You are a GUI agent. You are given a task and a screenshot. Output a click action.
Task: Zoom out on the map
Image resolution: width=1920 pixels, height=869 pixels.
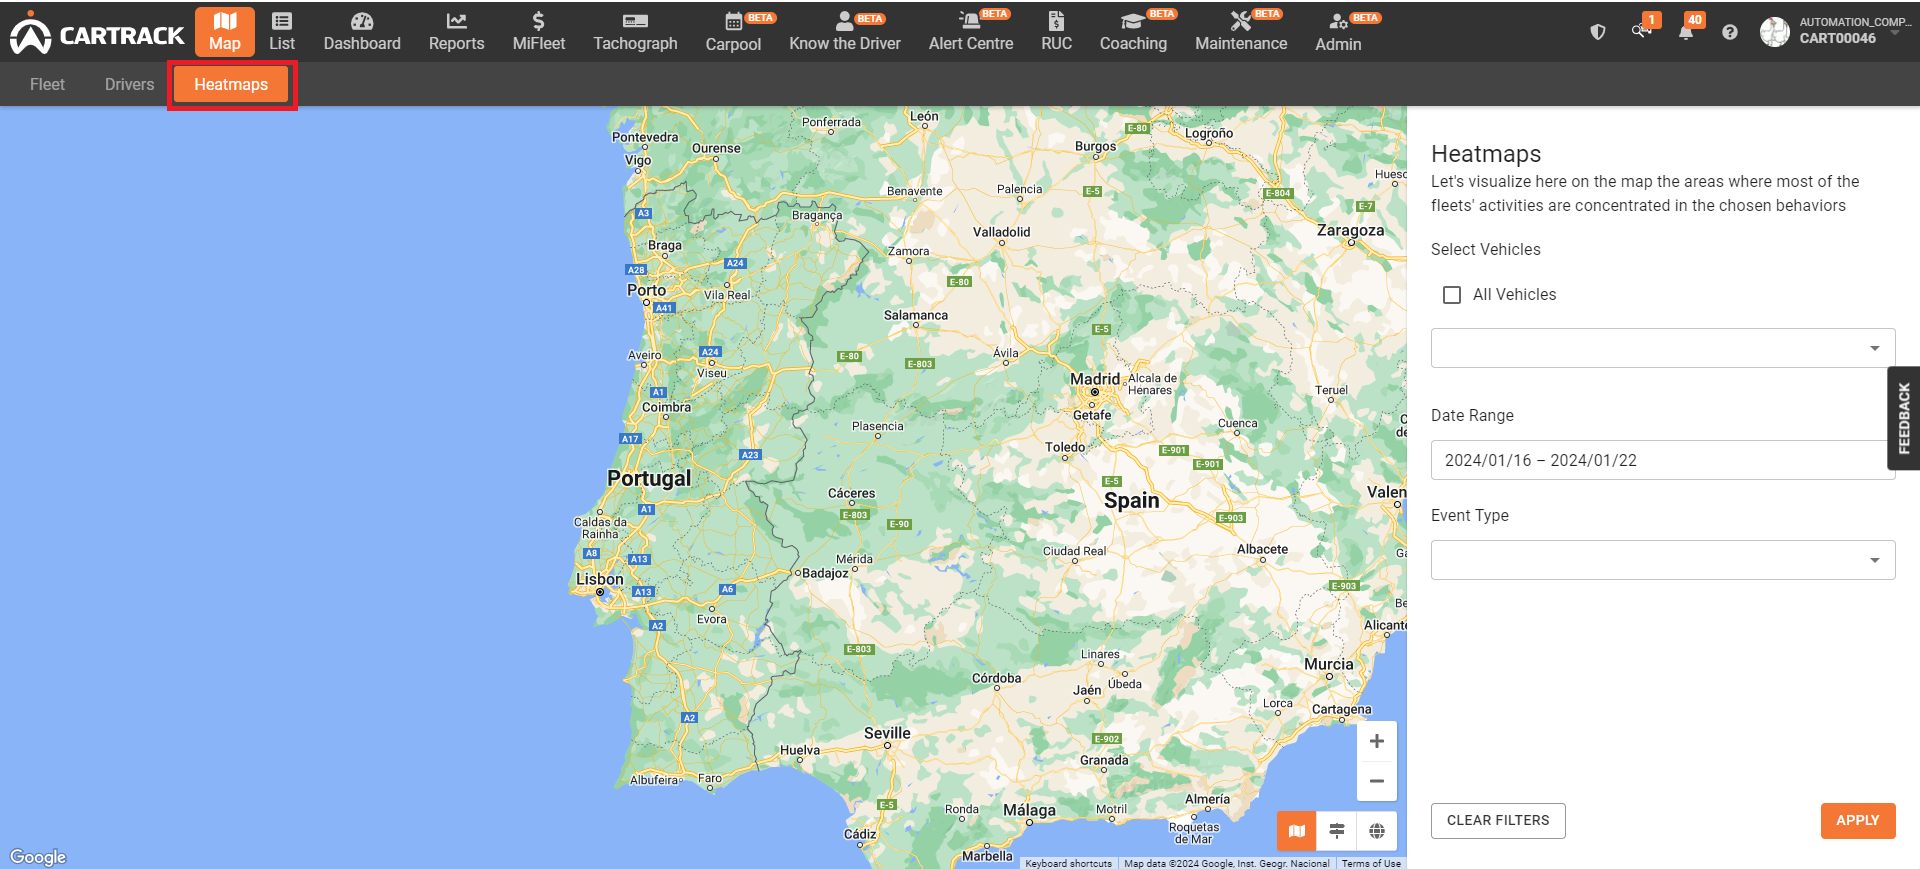point(1377,781)
